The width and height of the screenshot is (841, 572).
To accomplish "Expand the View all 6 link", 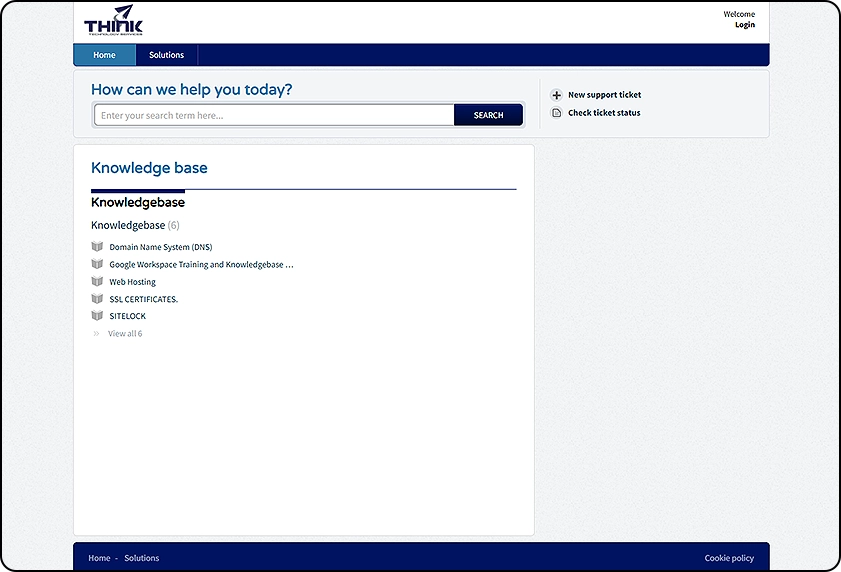I will point(125,334).
